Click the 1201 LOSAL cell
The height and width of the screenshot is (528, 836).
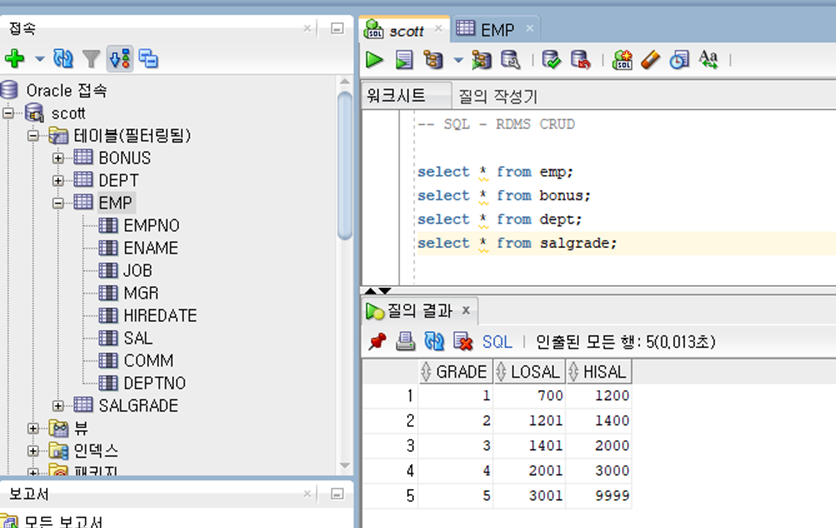point(529,420)
